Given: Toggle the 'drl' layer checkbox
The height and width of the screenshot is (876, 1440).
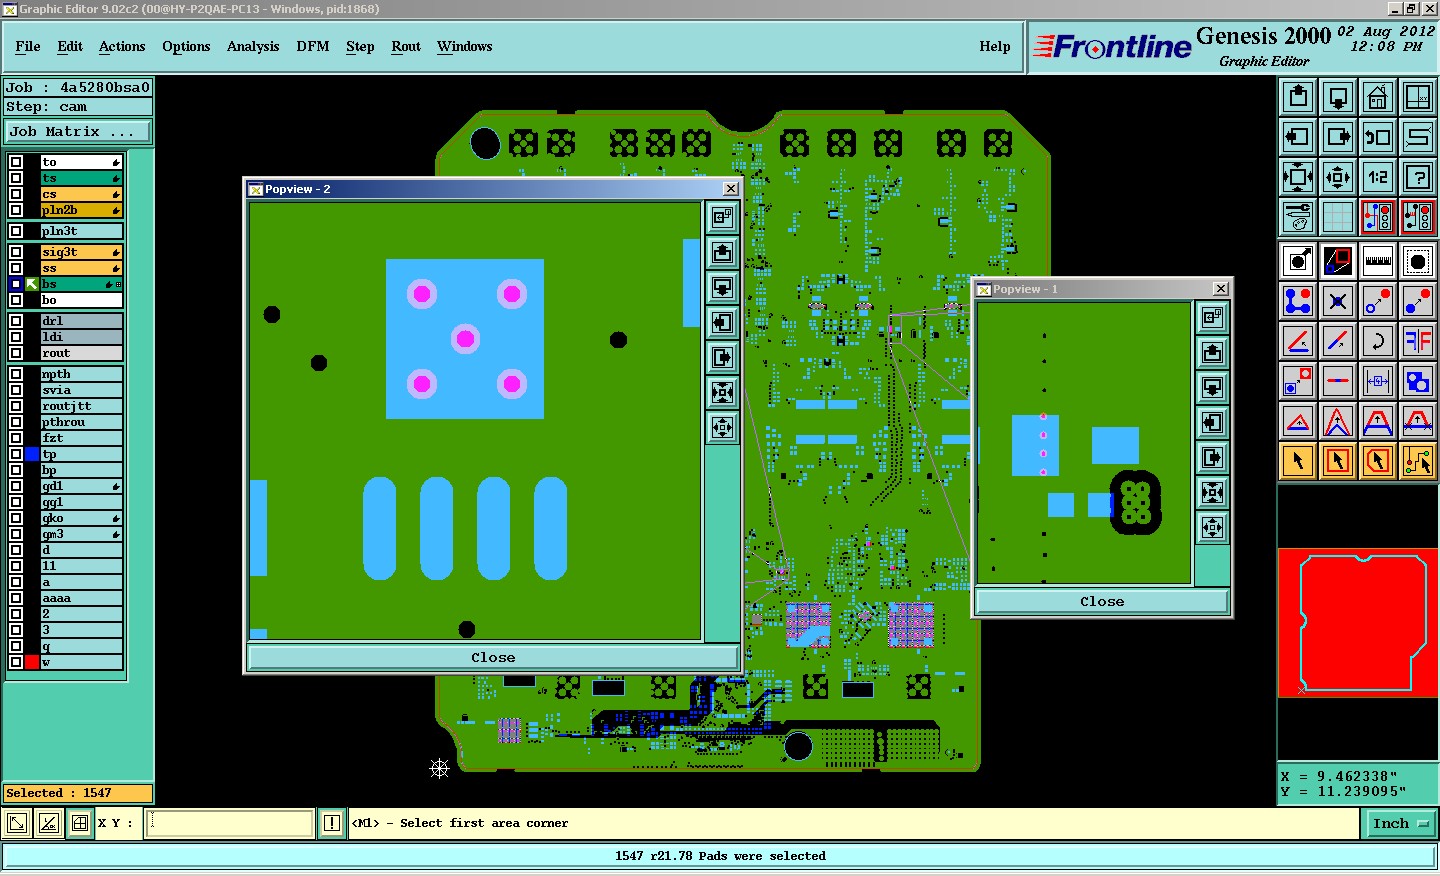Looking at the screenshot, I should (x=16, y=321).
